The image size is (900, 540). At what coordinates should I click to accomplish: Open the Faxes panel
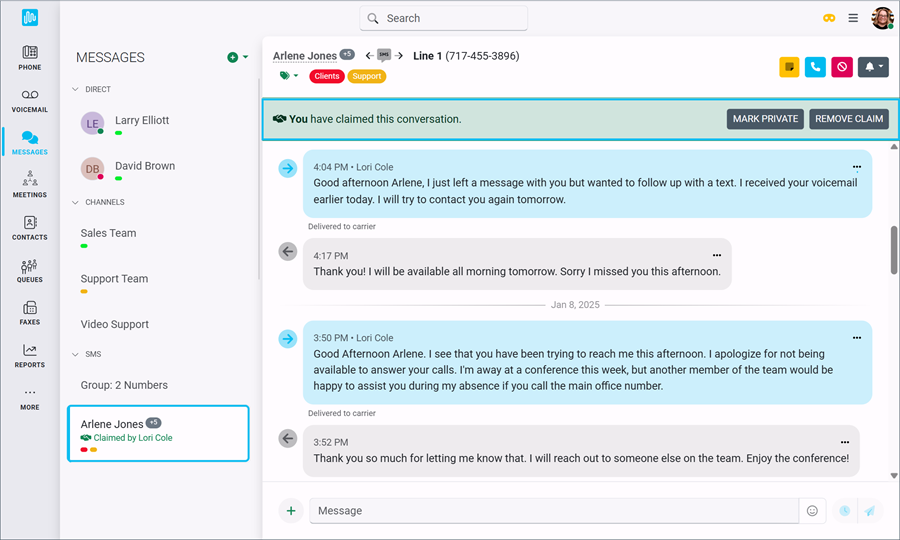30,312
